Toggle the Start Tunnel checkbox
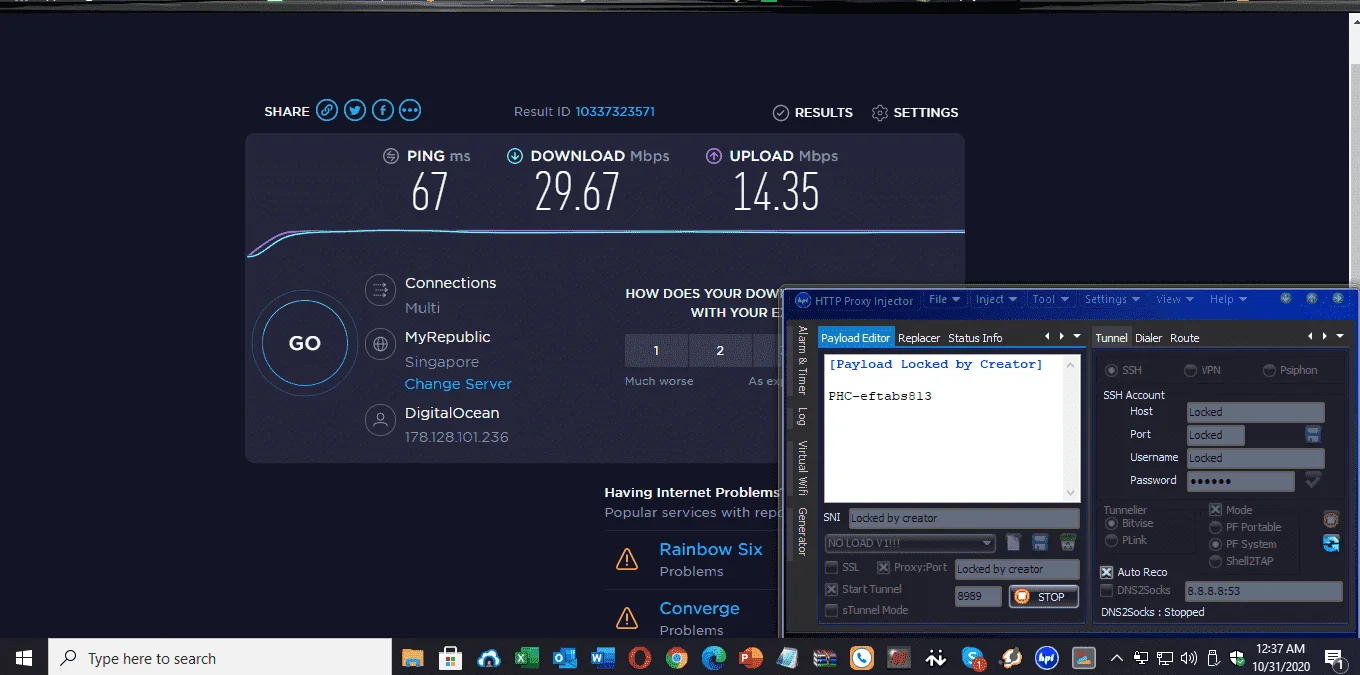Screen dimensions: 1360x675 832,589
